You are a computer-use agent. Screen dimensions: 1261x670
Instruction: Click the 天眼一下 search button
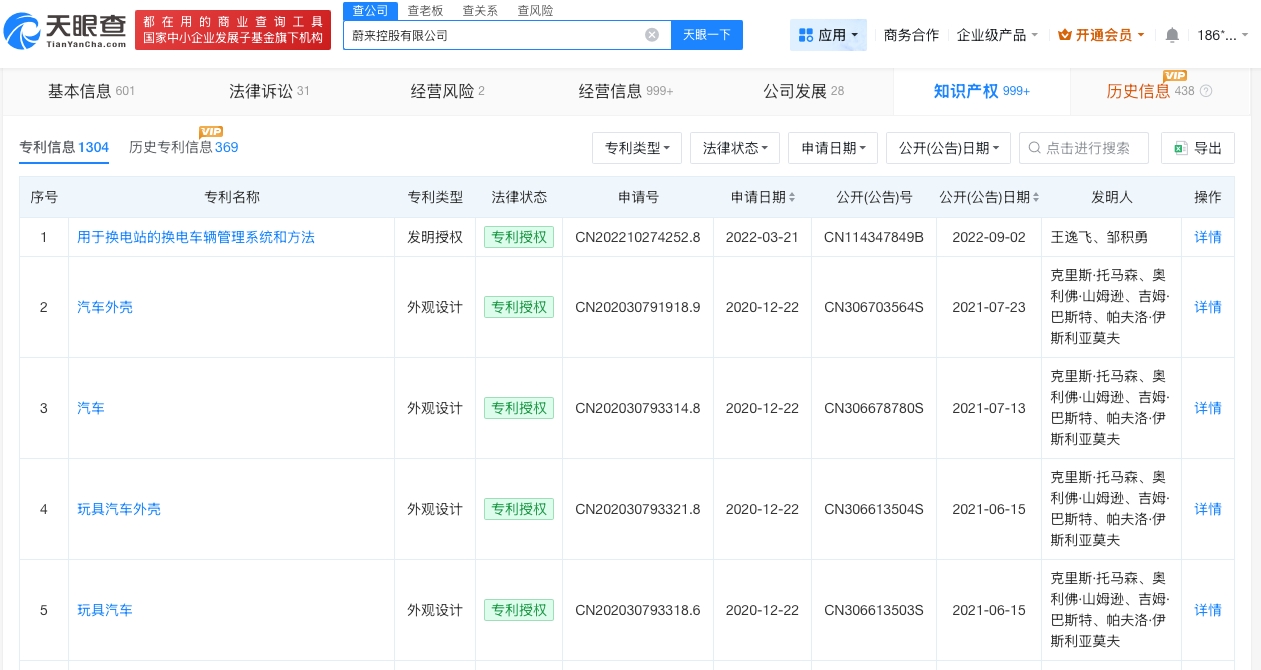706,35
